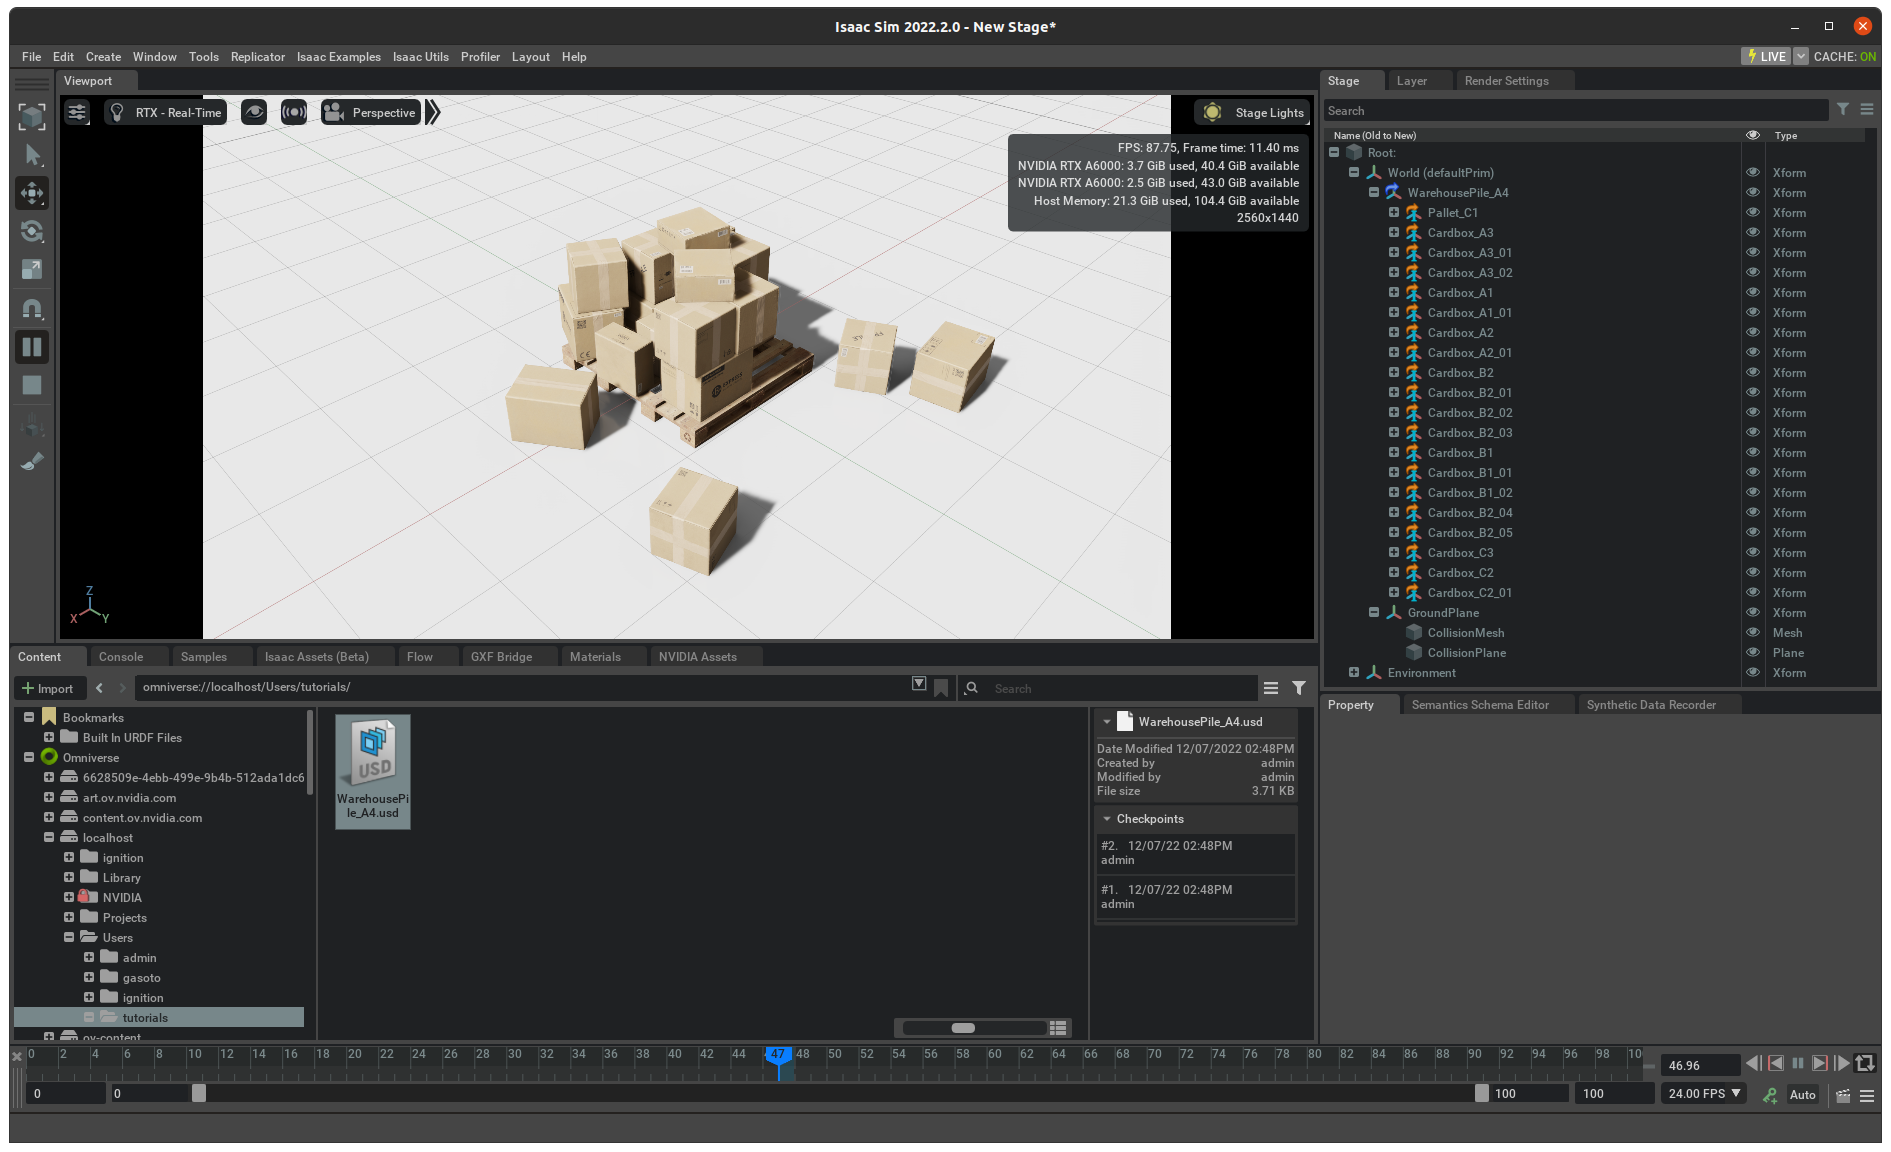Click the Import button
The height and width of the screenshot is (1152, 1891).
47,688
